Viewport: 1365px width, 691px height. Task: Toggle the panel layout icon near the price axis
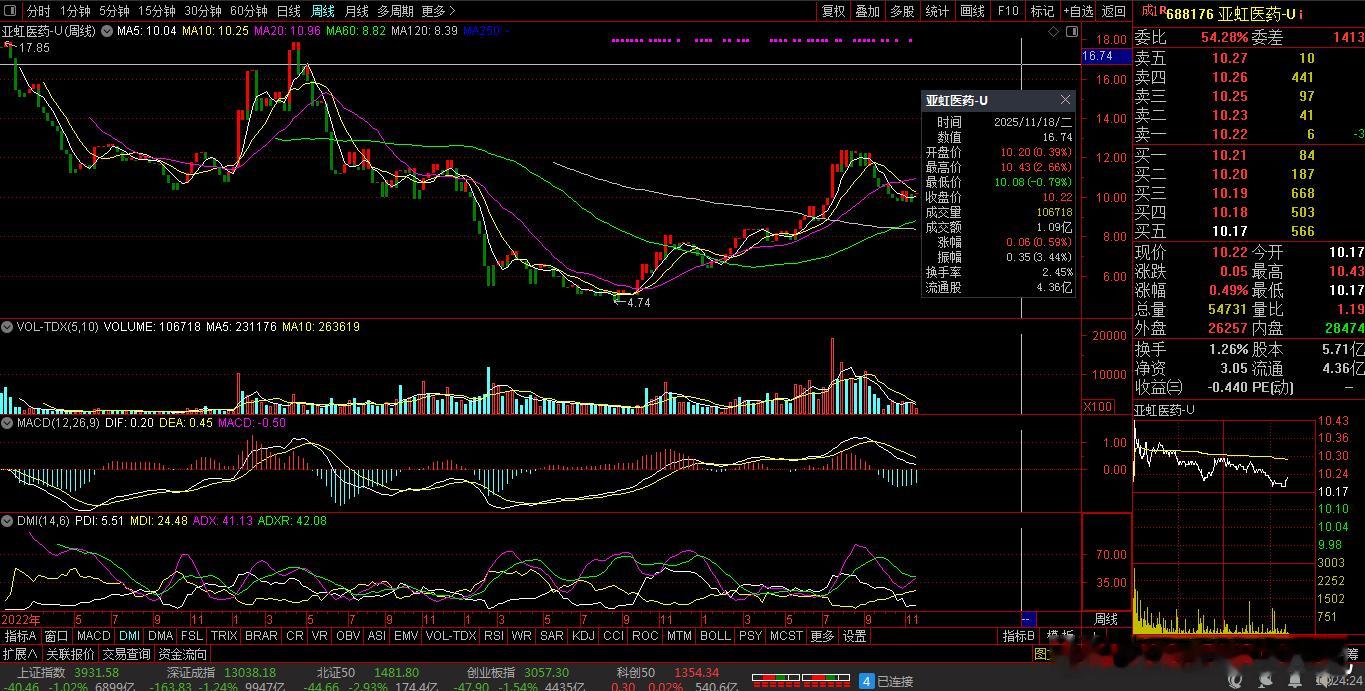[1069, 32]
